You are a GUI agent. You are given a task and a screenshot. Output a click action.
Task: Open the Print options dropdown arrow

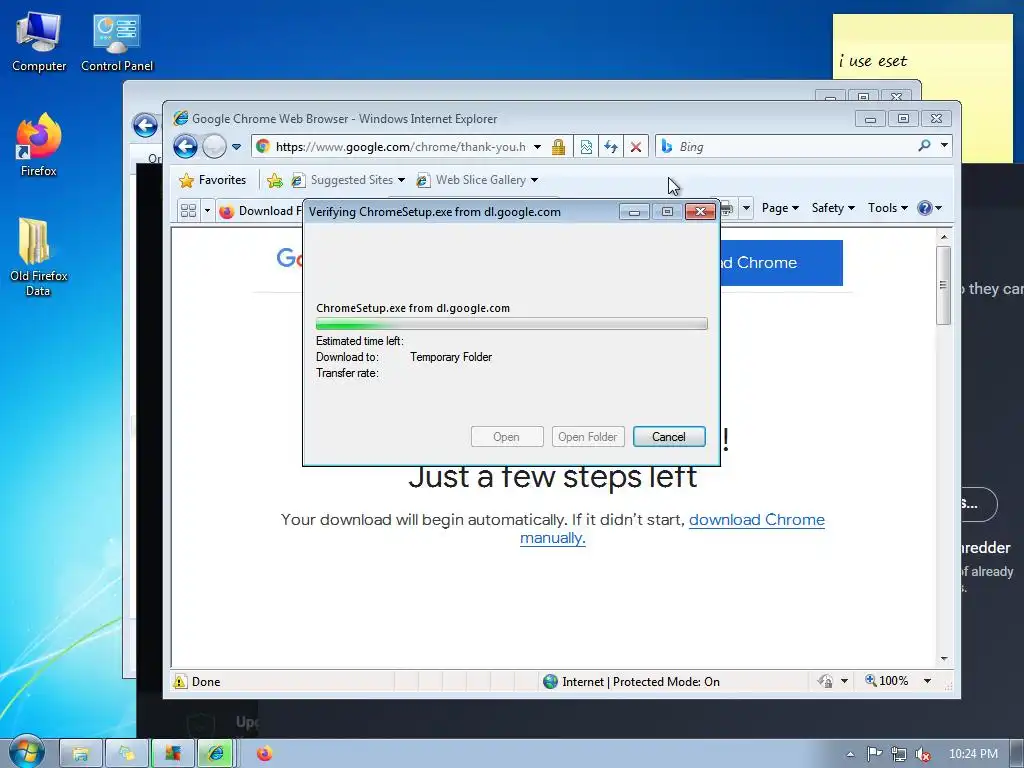[746, 208]
